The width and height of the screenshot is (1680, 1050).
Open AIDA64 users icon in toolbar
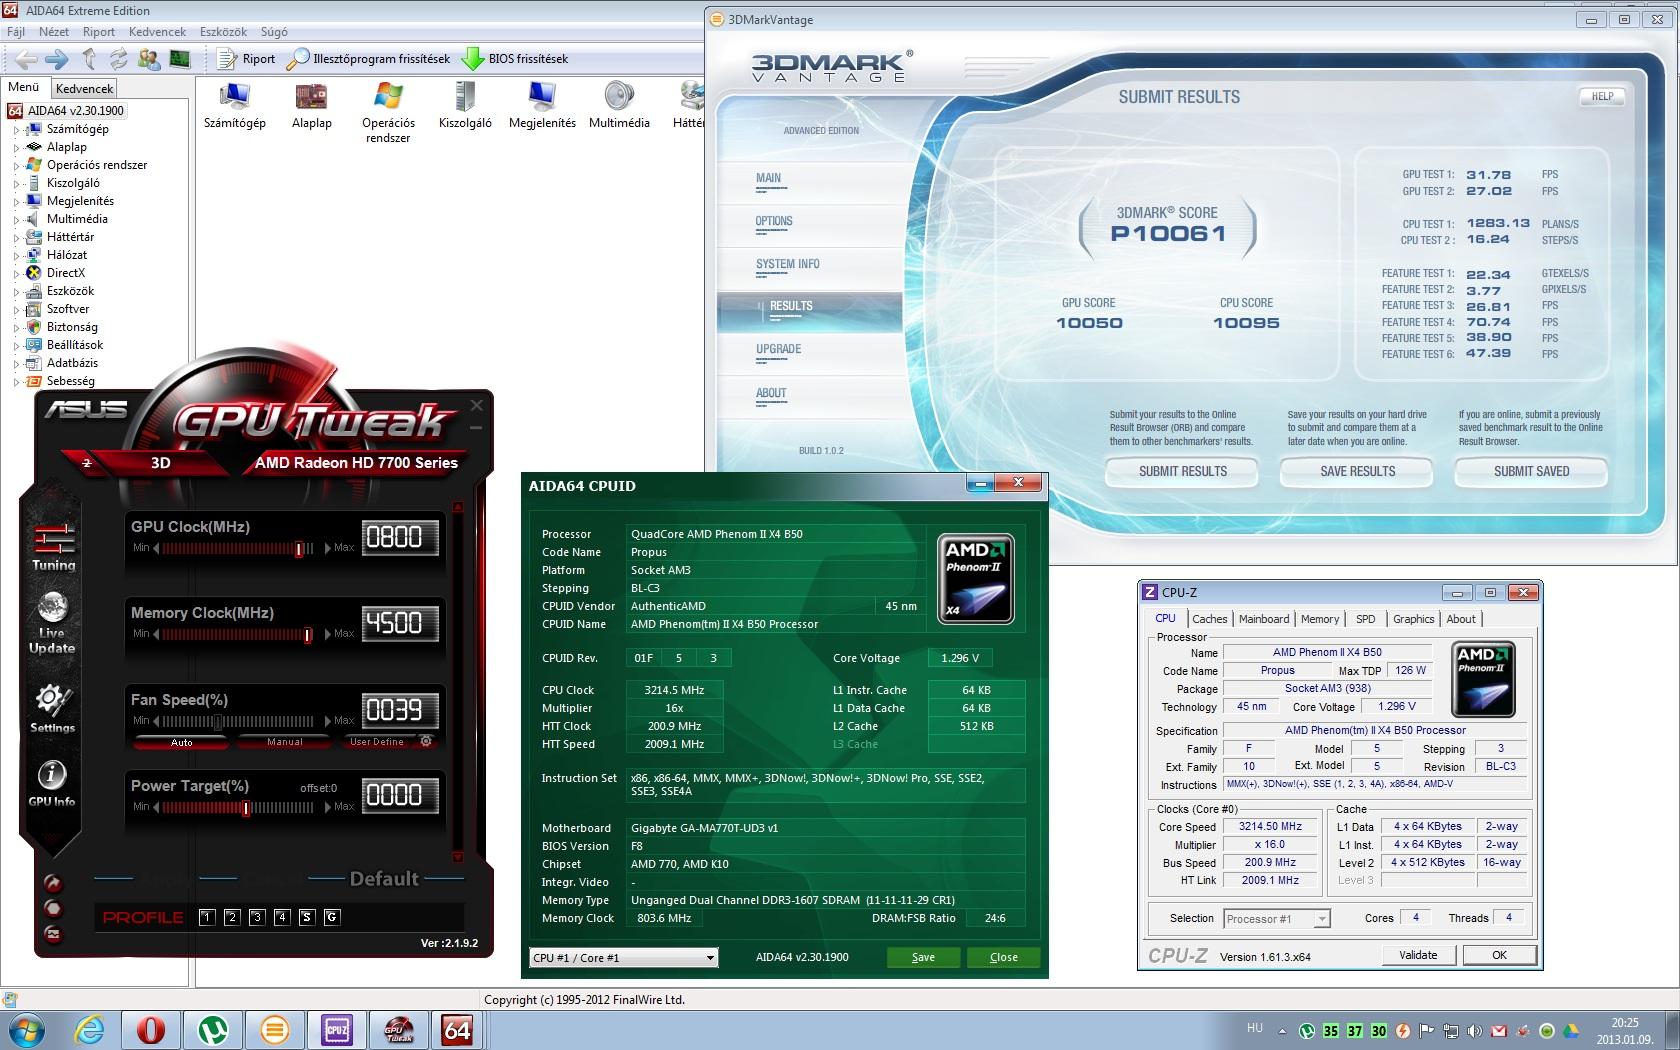(149, 59)
